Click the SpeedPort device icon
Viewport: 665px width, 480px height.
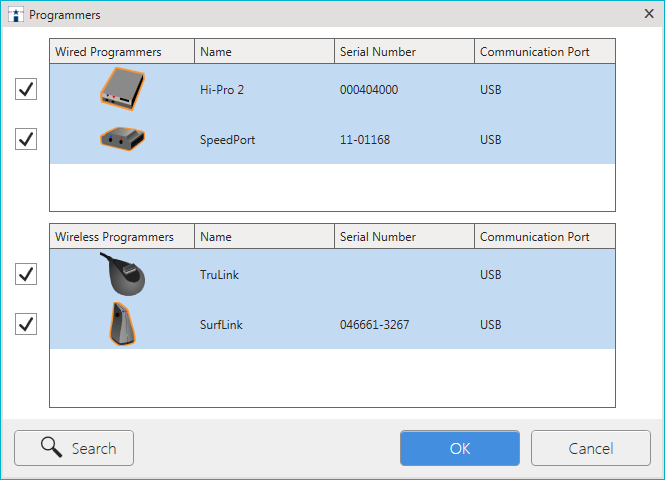tap(123, 139)
